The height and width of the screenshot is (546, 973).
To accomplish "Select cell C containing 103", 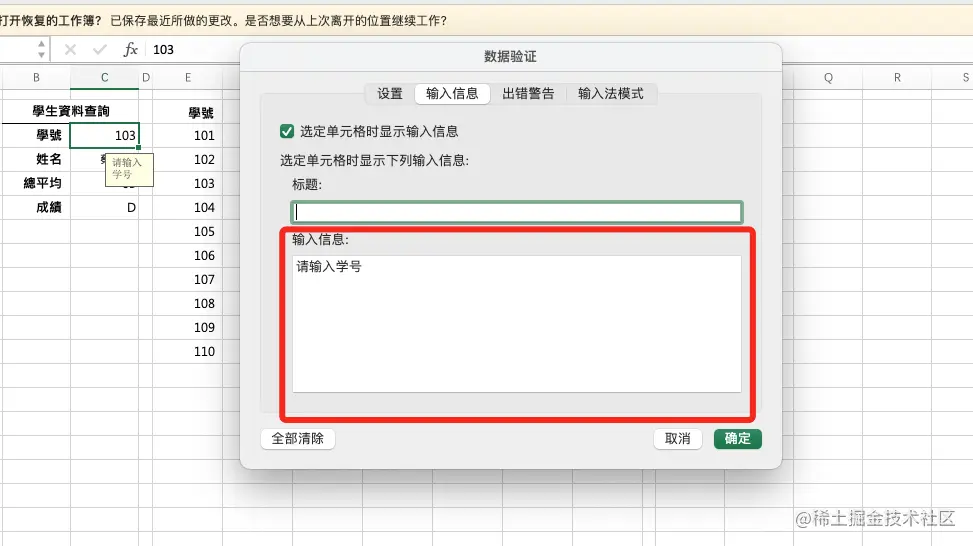I will 104,135.
